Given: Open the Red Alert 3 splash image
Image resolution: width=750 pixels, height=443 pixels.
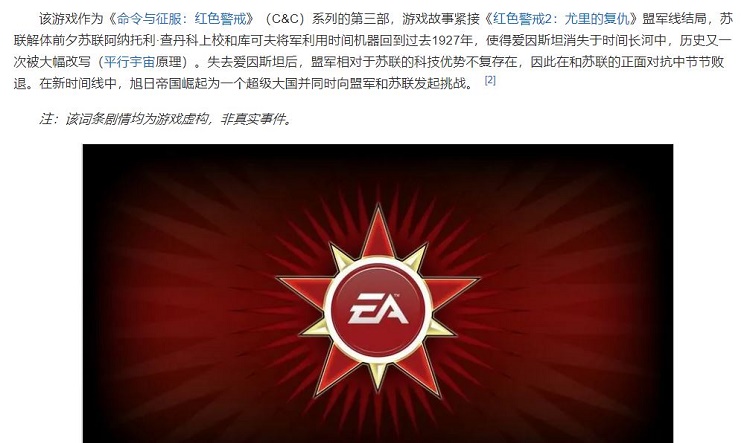Looking at the screenshot, I should click(378, 293).
